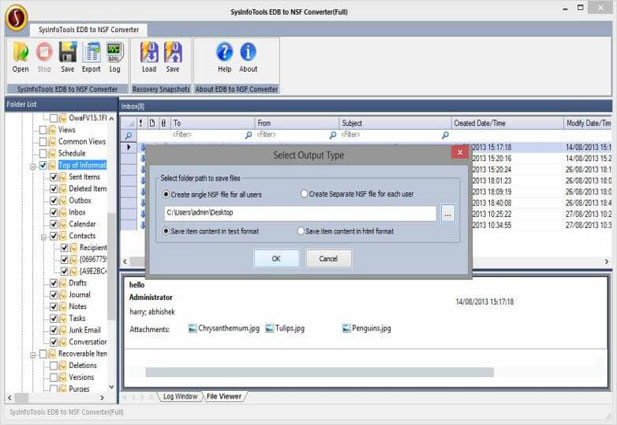Check the Deletions folder checkbox
The height and width of the screenshot is (425, 617).
coord(54,366)
